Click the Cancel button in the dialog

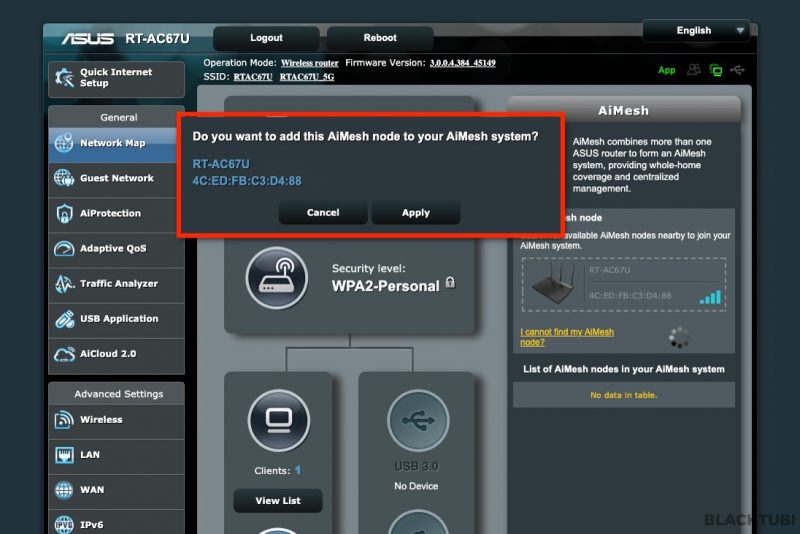(x=323, y=213)
